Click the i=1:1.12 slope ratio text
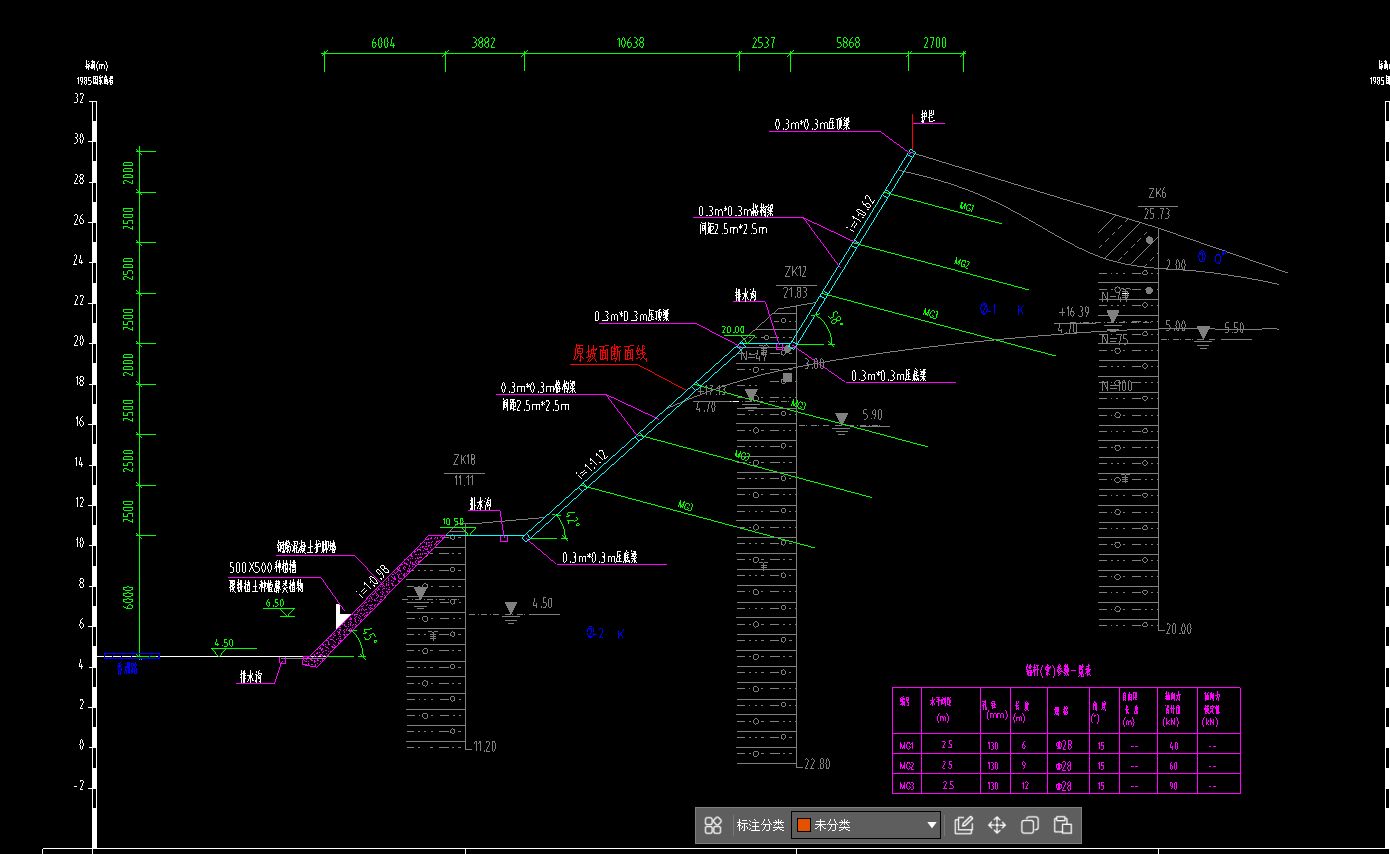Screen dimensions: 1390x854 591,464
